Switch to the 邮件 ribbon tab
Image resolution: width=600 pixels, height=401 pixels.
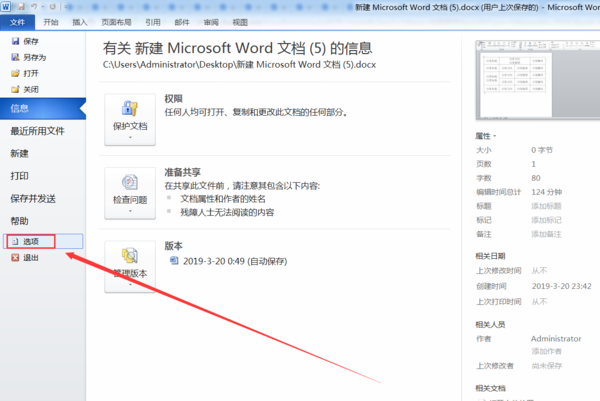[x=182, y=22]
